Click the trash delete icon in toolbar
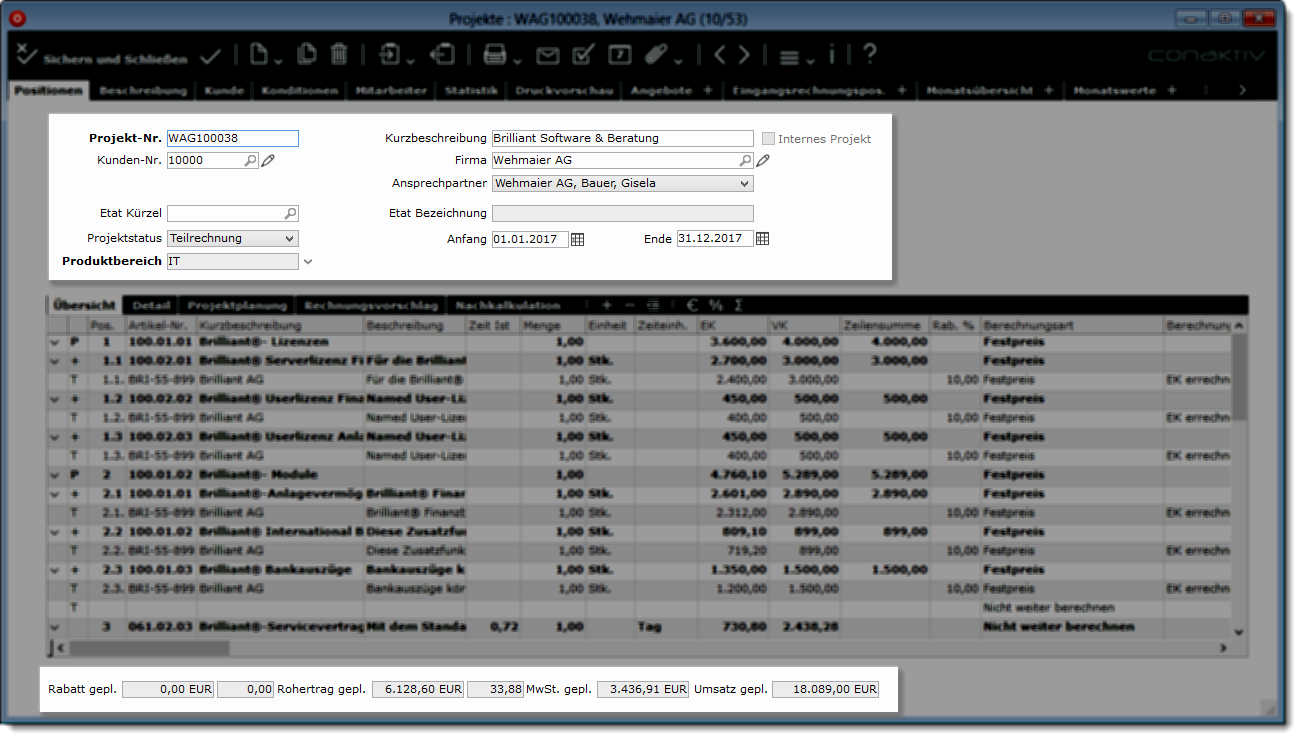This screenshot has height=740, width=1301. pyautogui.click(x=339, y=55)
